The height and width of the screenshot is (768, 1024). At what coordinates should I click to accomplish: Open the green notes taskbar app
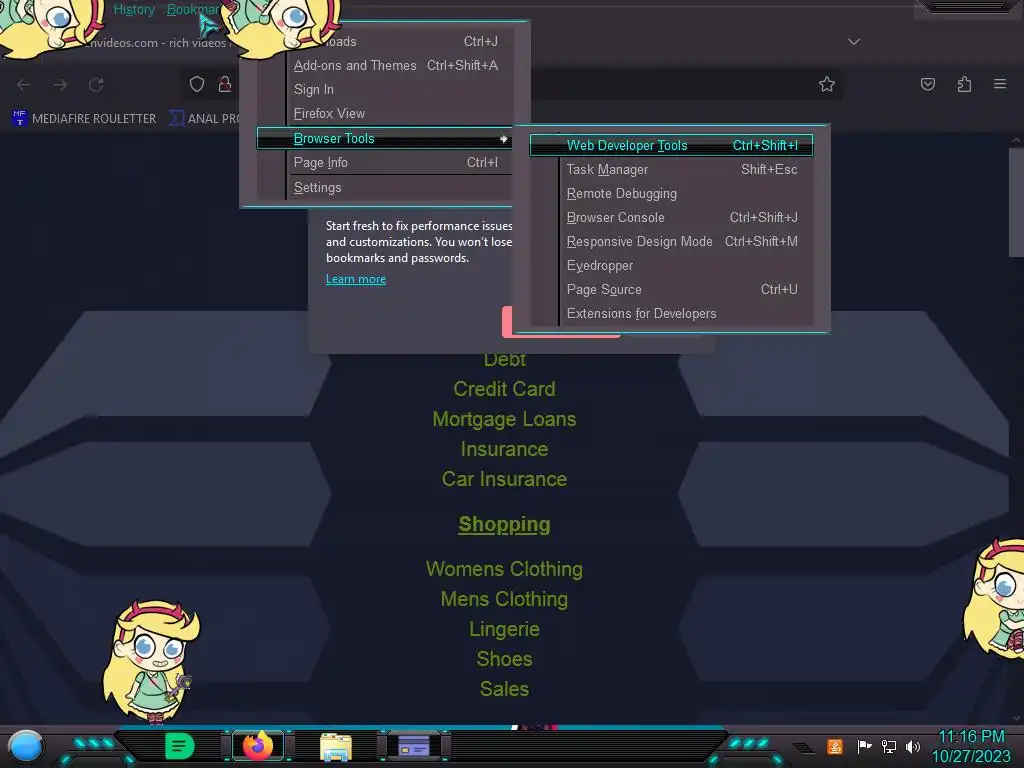[180, 746]
